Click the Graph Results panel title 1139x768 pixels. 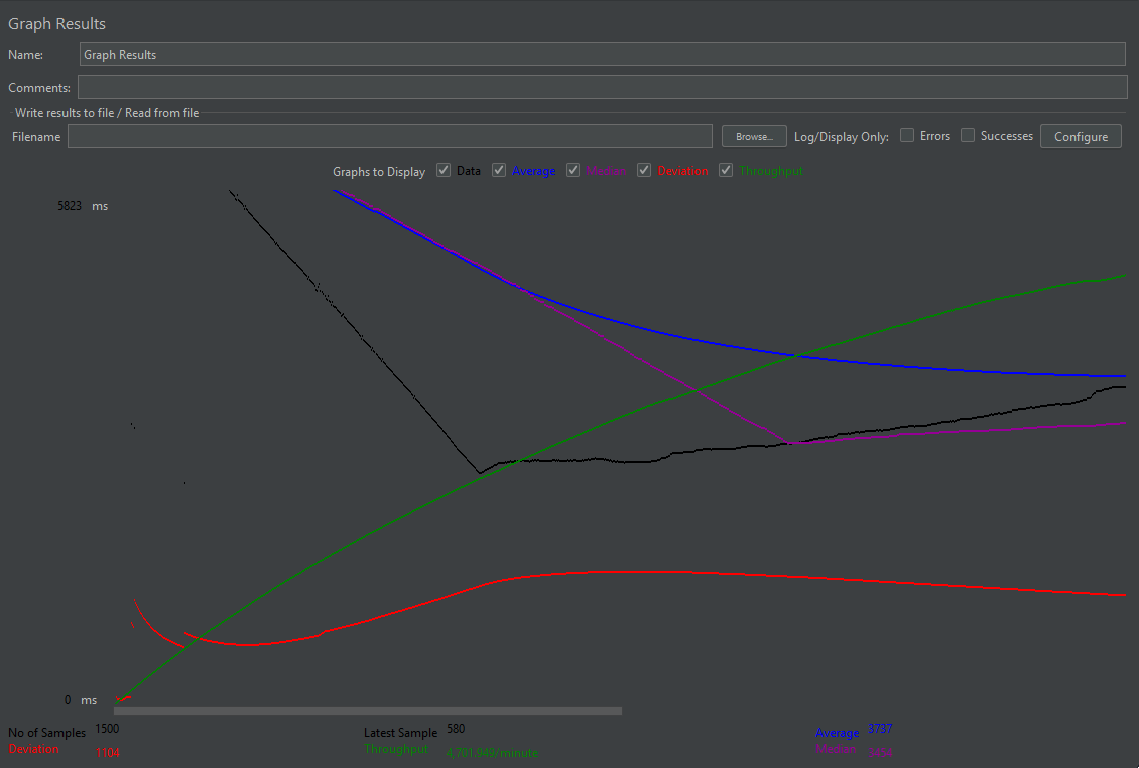57,23
